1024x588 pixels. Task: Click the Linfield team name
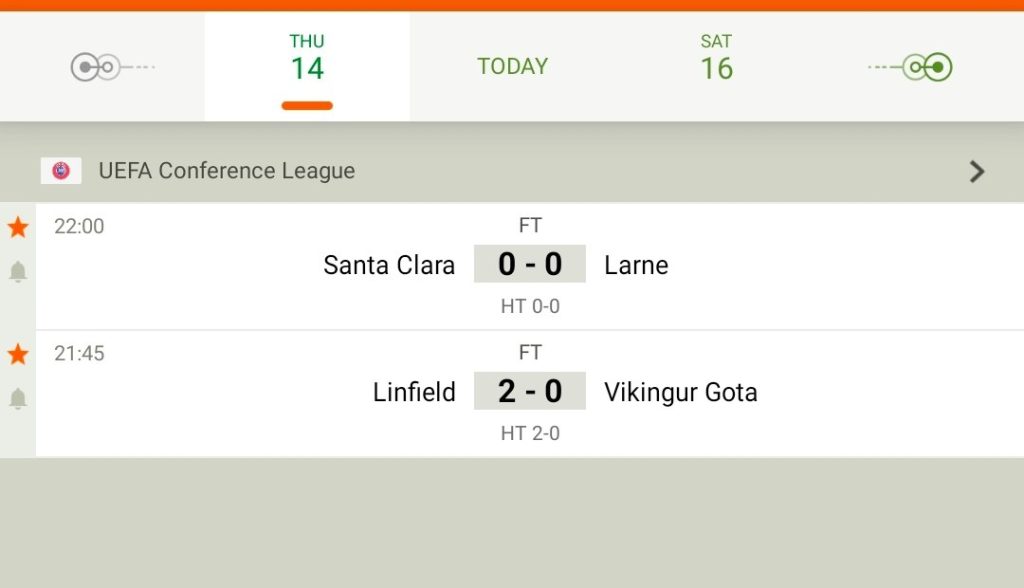click(x=414, y=393)
